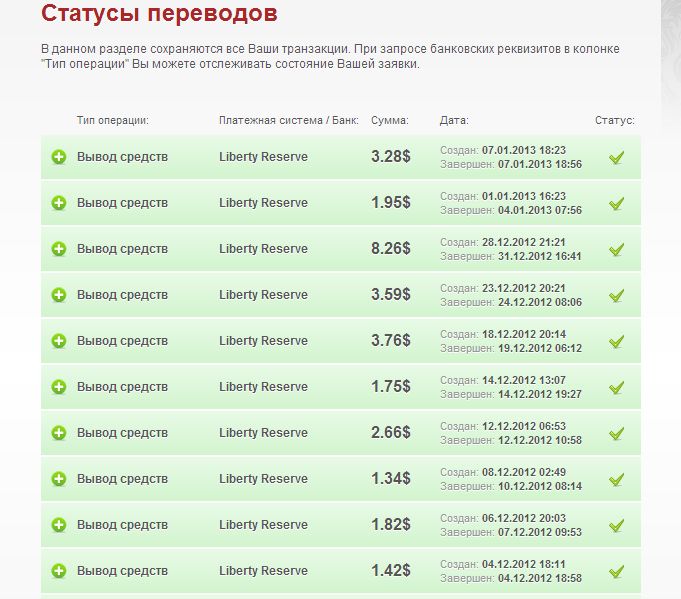Expand the 1.82$ withdrawal row plus icon

pos(59,525)
